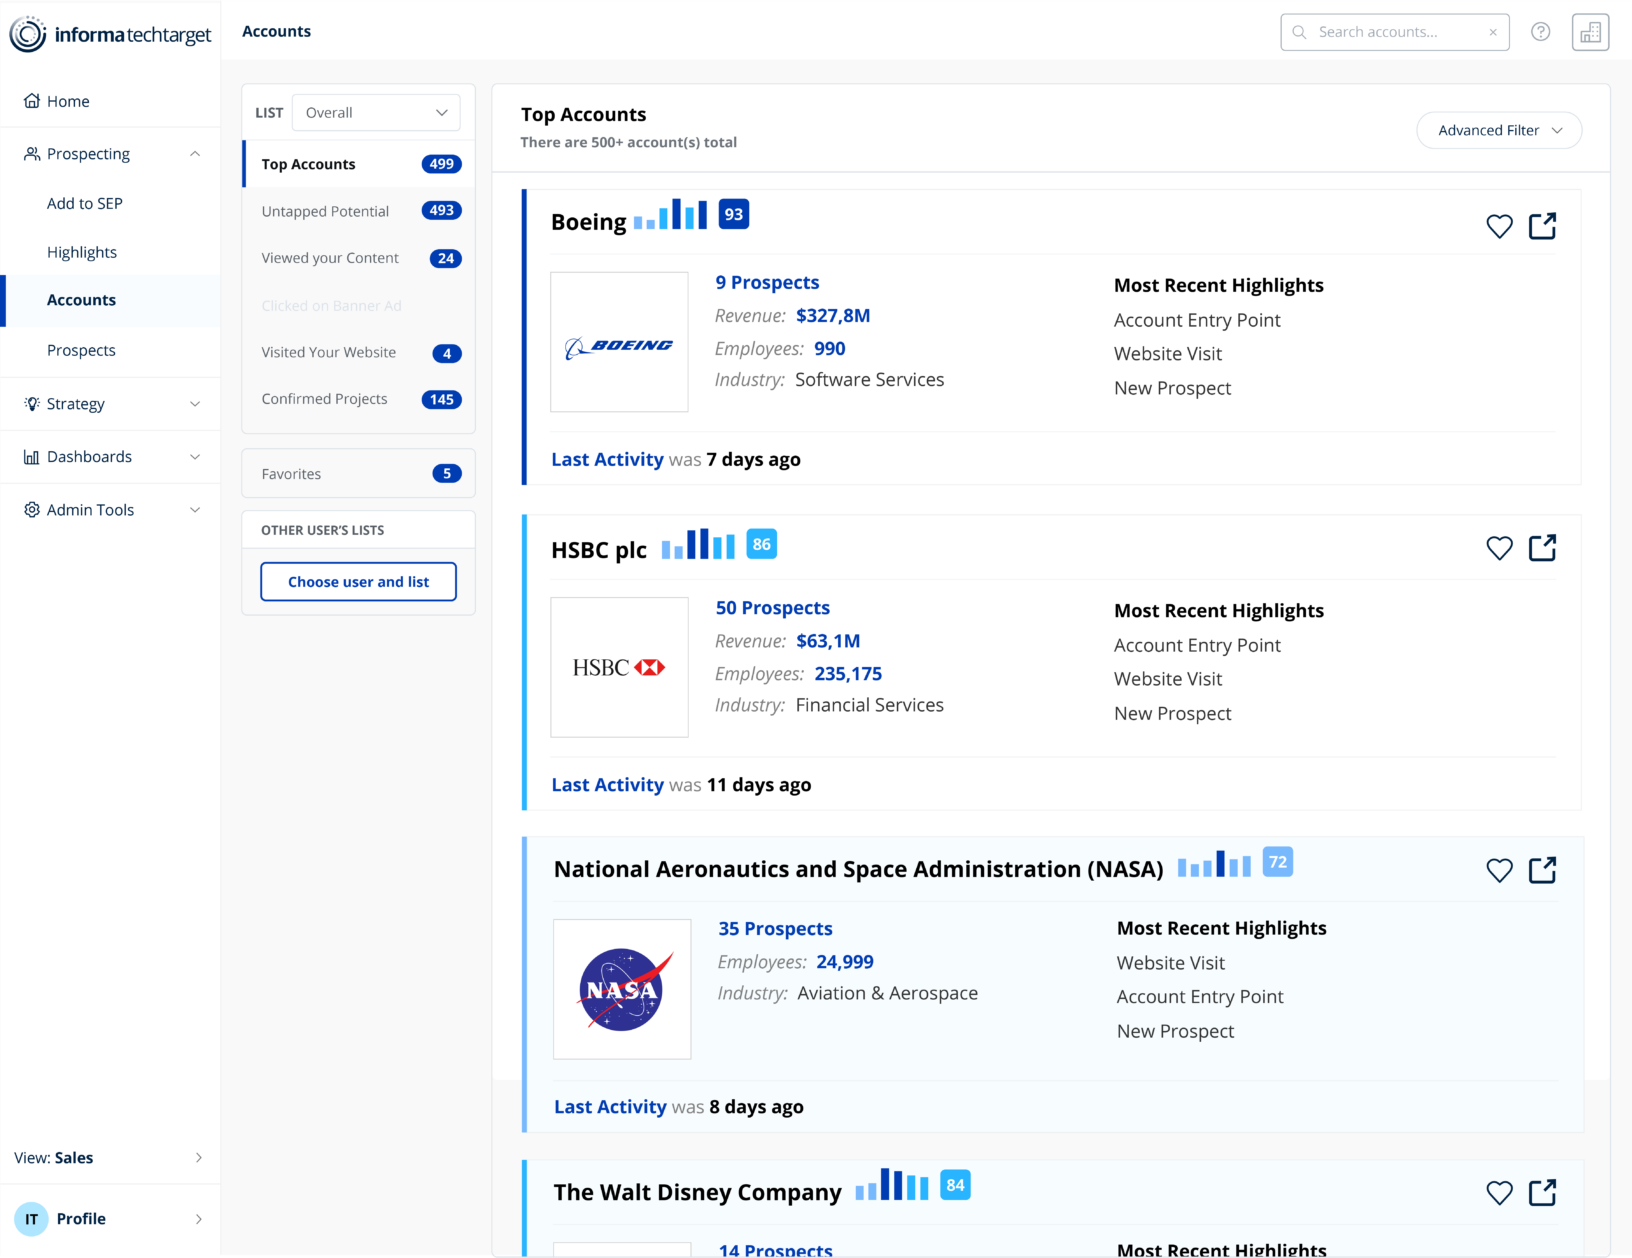Expand View: Sales switcher
Image resolution: width=1632 pixels, height=1258 pixels.
(x=110, y=1157)
